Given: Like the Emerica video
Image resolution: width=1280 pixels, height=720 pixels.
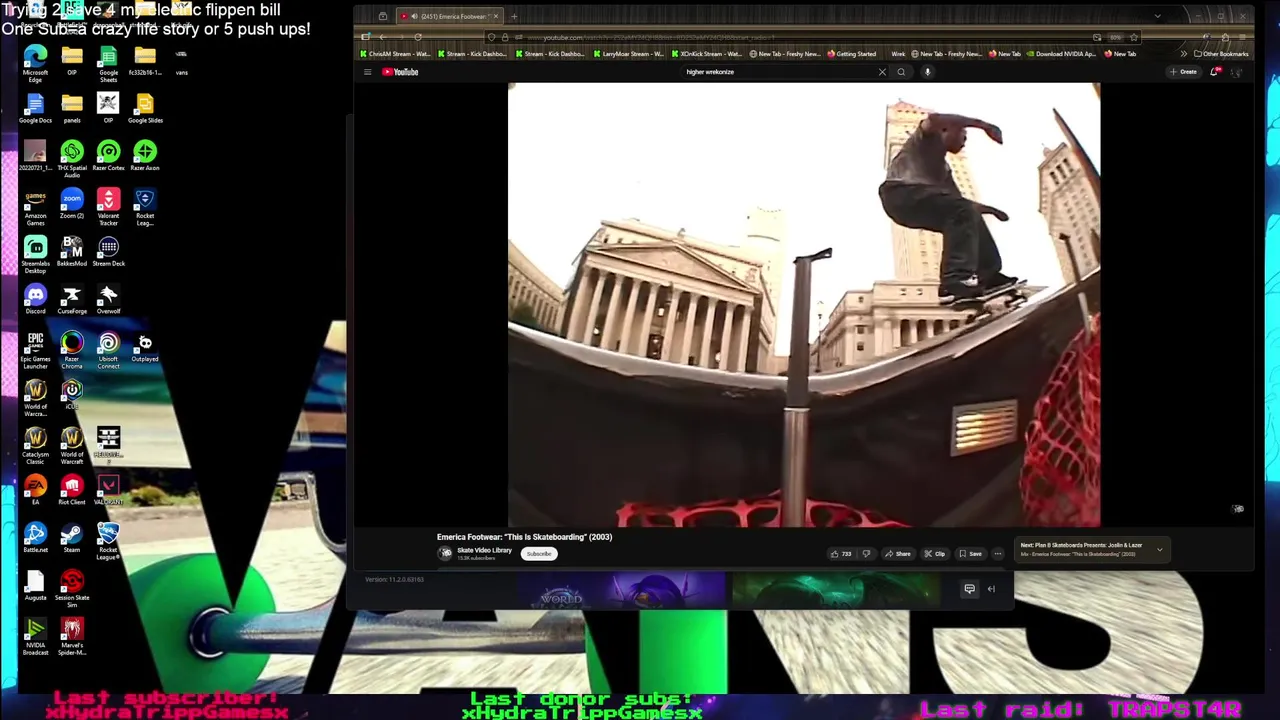Looking at the screenshot, I should pos(840,554).
